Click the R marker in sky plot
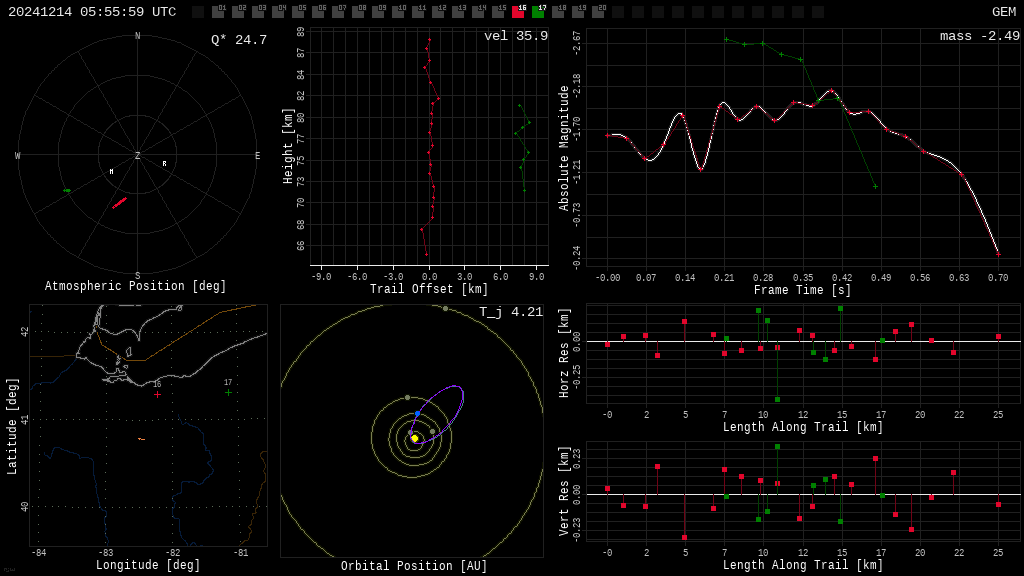The image size is (1024, 576). [x=165, y=164]
